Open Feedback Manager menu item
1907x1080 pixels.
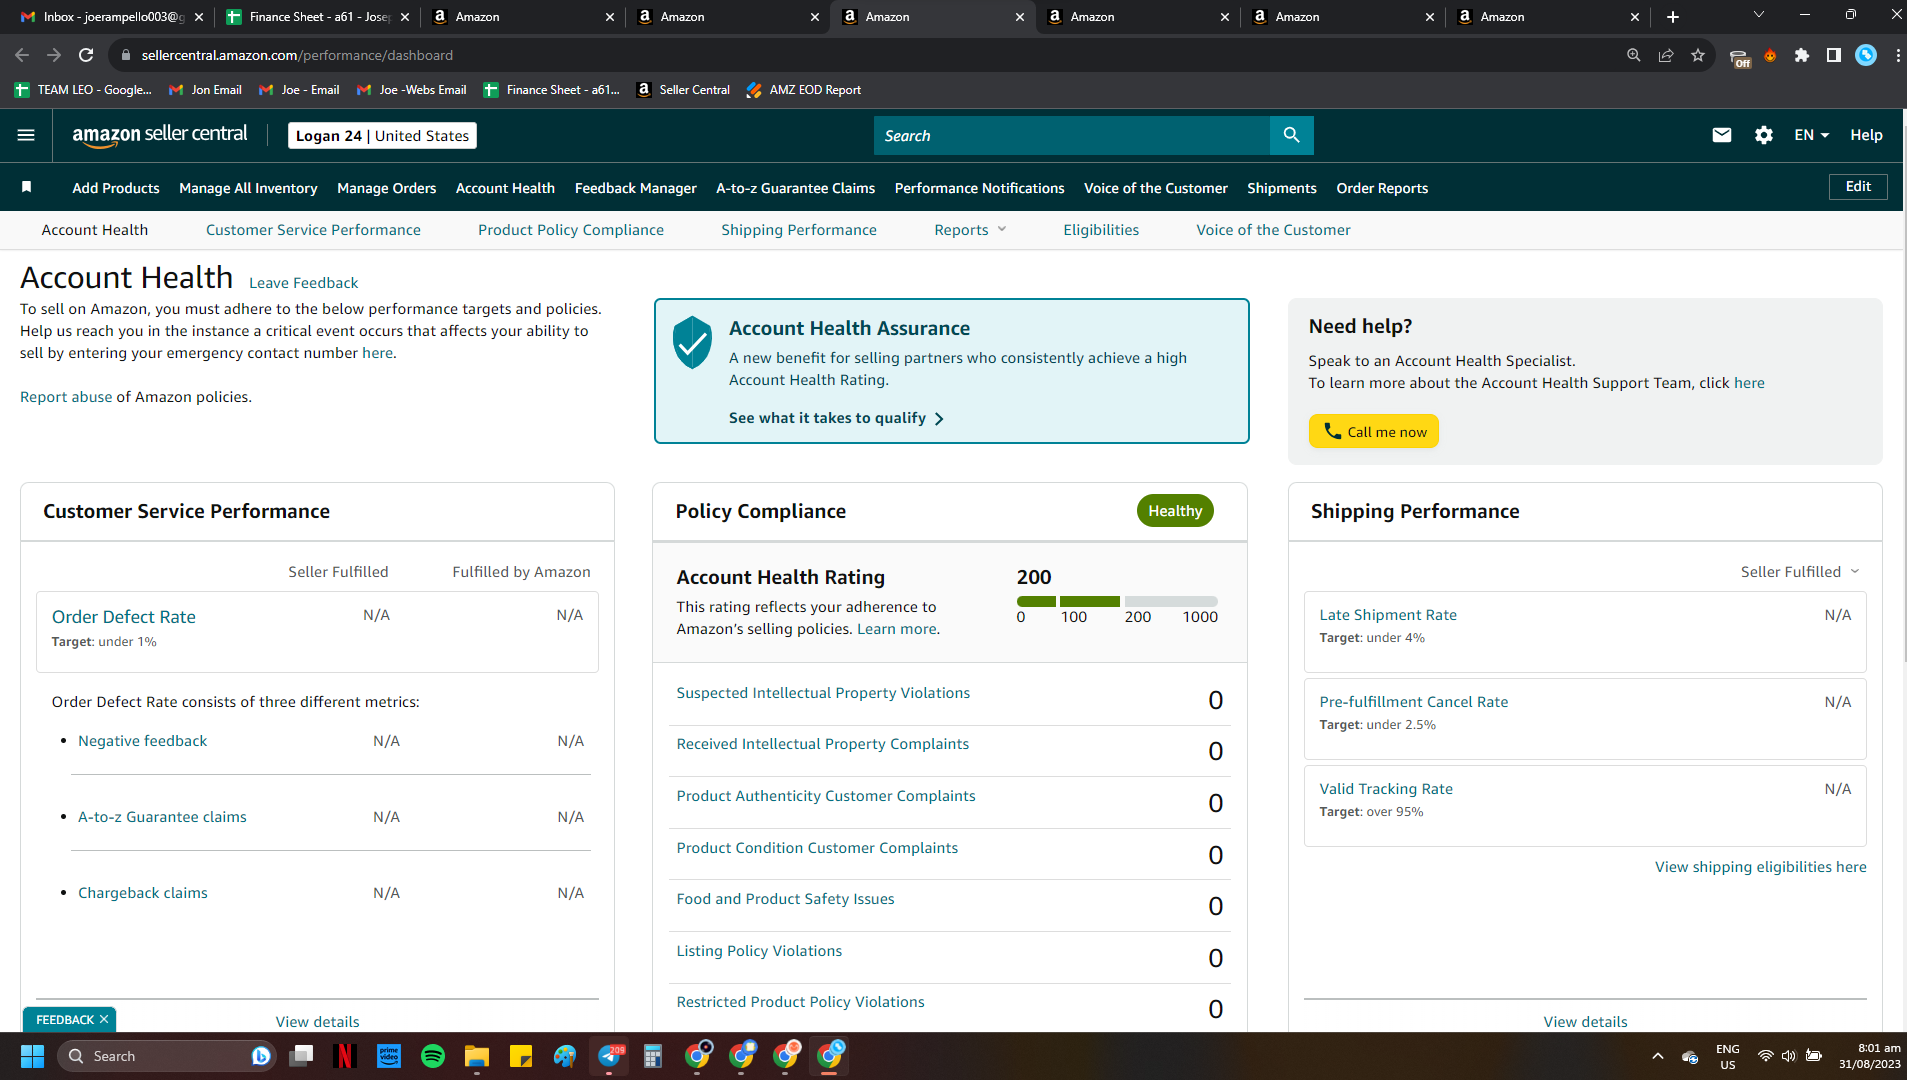point(636,188)
